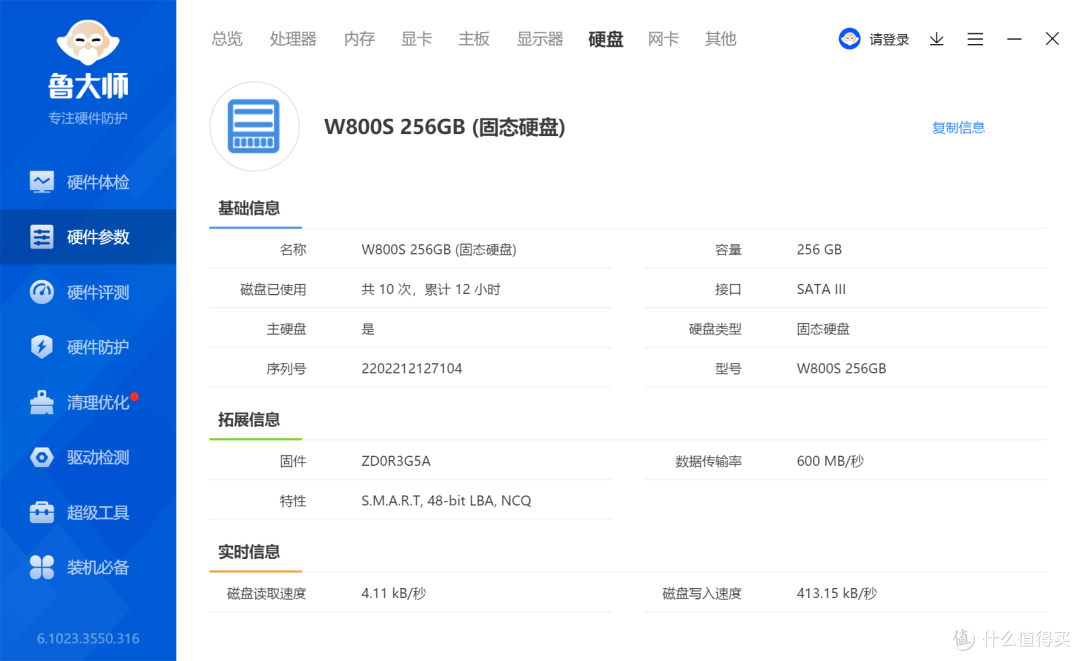Click the 序列号 label
This screenshot has height=661, width=1080.
point(287,368)
